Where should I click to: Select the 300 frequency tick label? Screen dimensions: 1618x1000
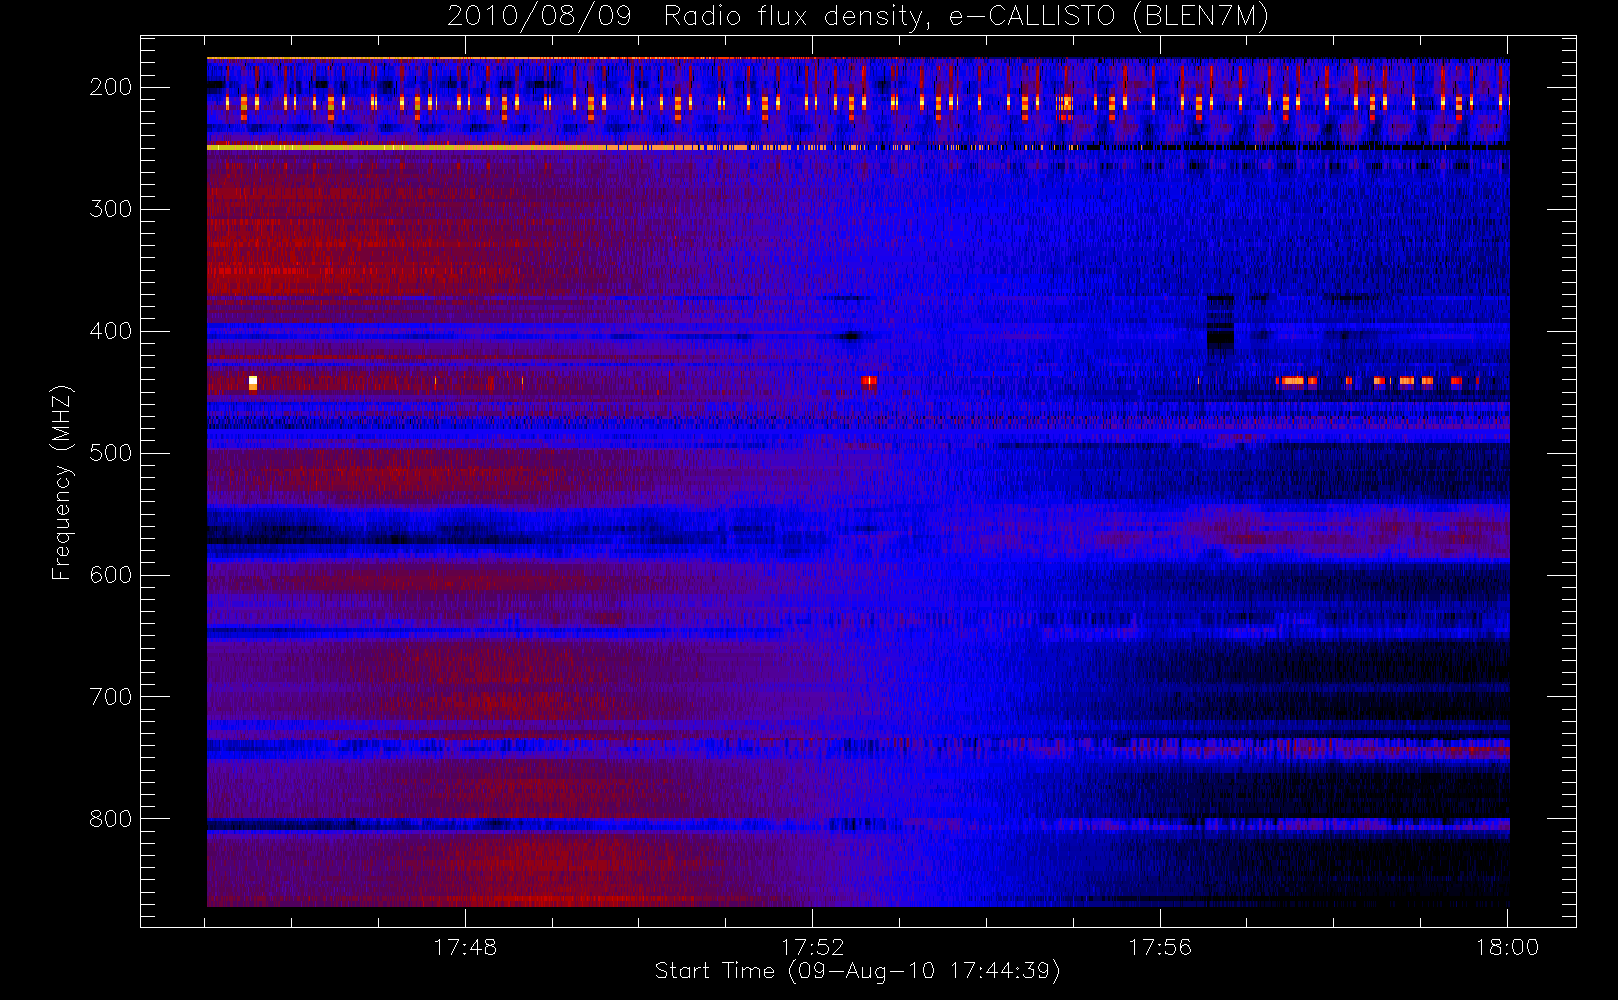tap(111, 209)
